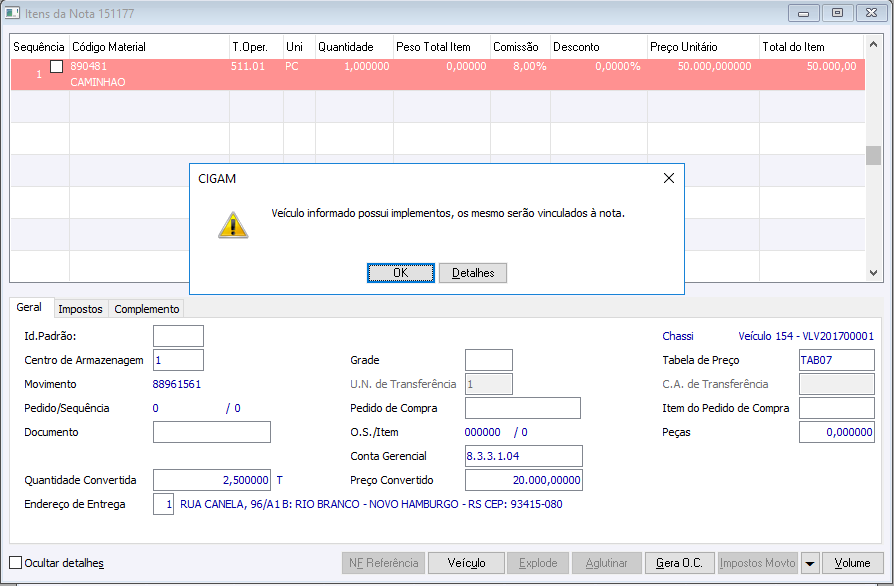894x586 pixels.
Task: Click the Quantidade Convertida field
Action: point(212,480)
